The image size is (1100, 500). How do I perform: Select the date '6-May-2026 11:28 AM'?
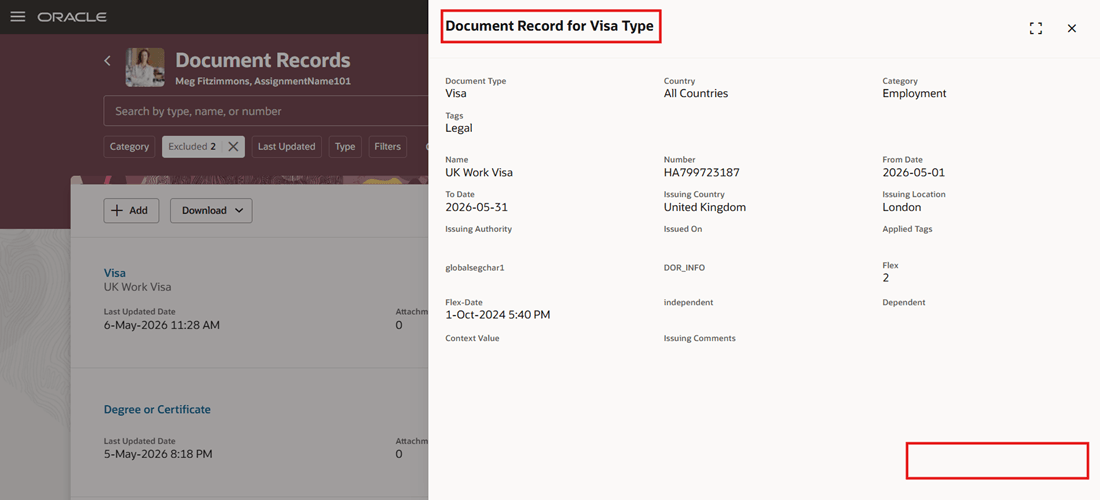pos(162,325)
